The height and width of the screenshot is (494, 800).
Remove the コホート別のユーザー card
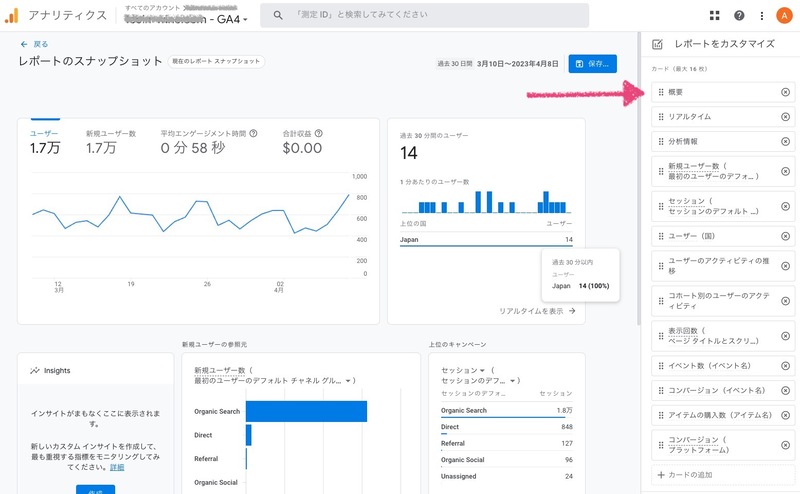(786, 301)
